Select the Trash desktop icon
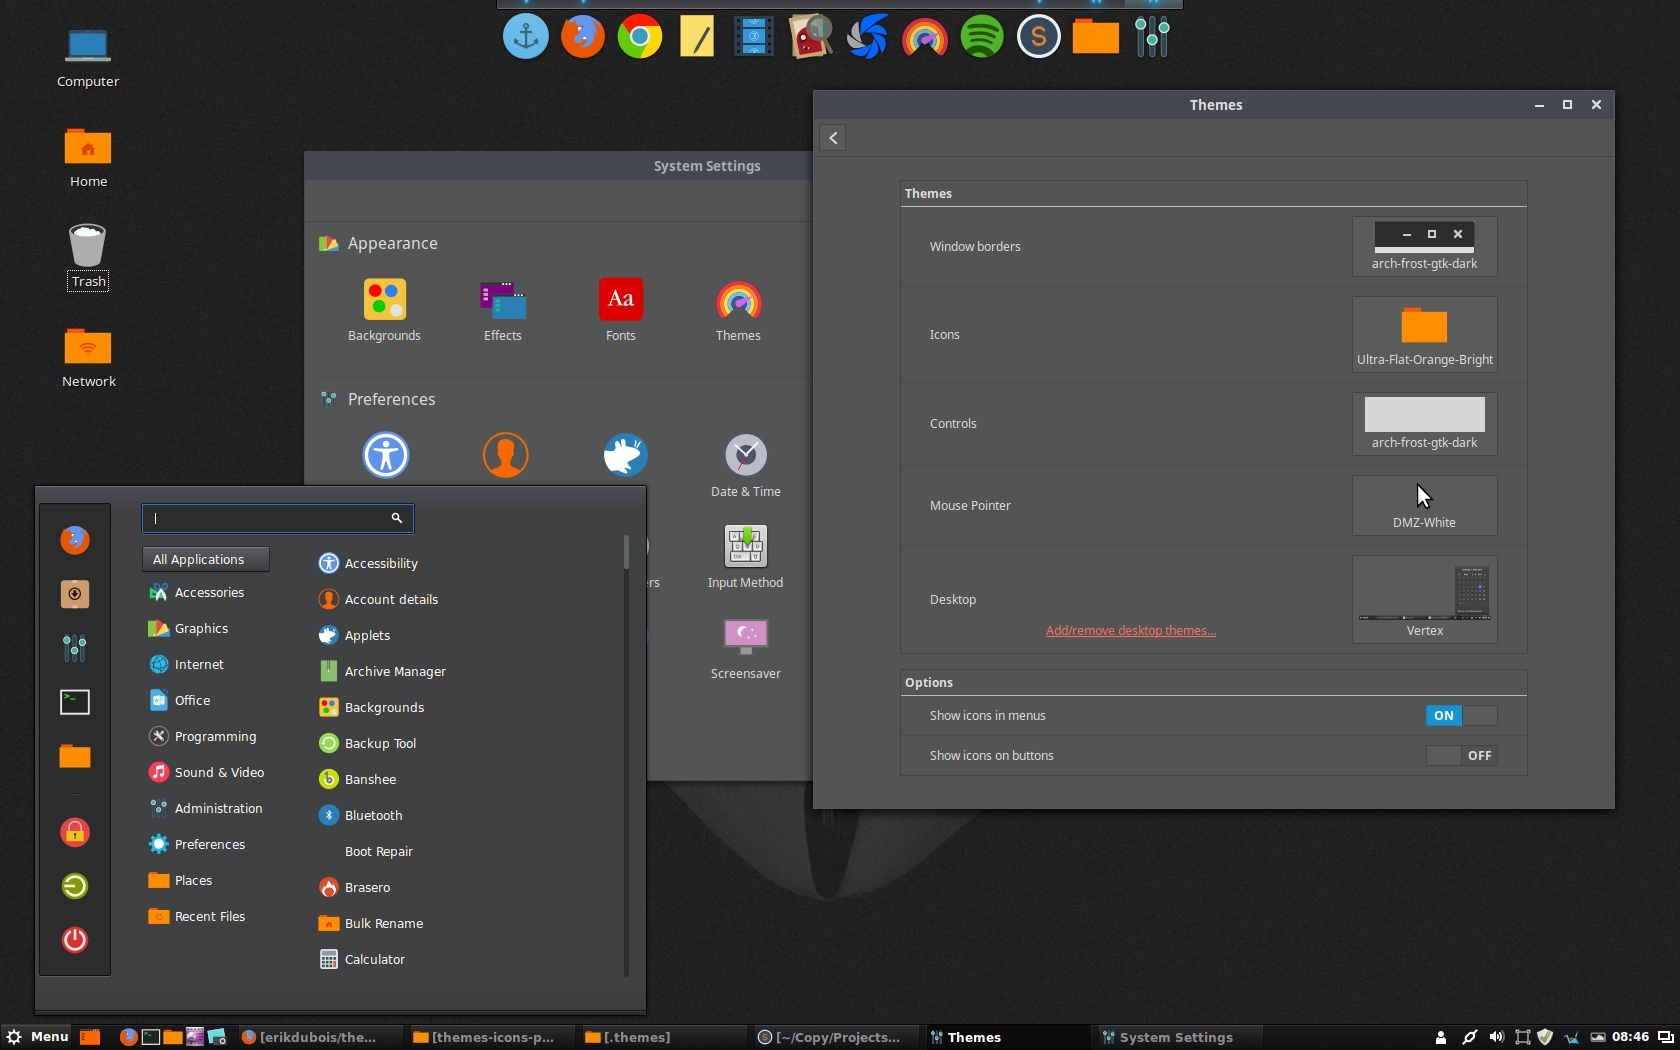 88,256
